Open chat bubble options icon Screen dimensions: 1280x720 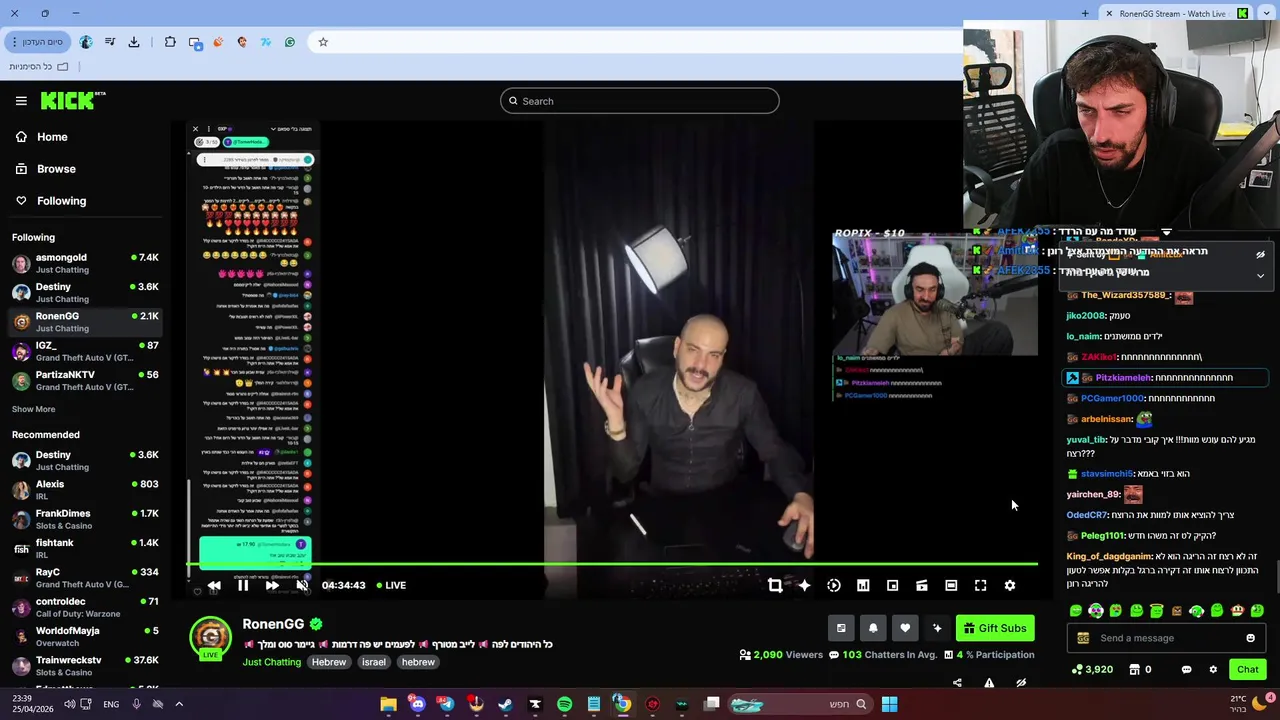[x=1186, y=670]
